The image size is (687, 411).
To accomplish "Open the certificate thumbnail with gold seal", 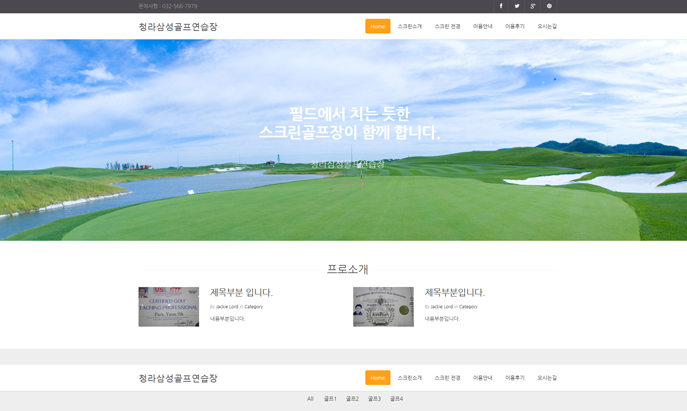I will 383,307.
